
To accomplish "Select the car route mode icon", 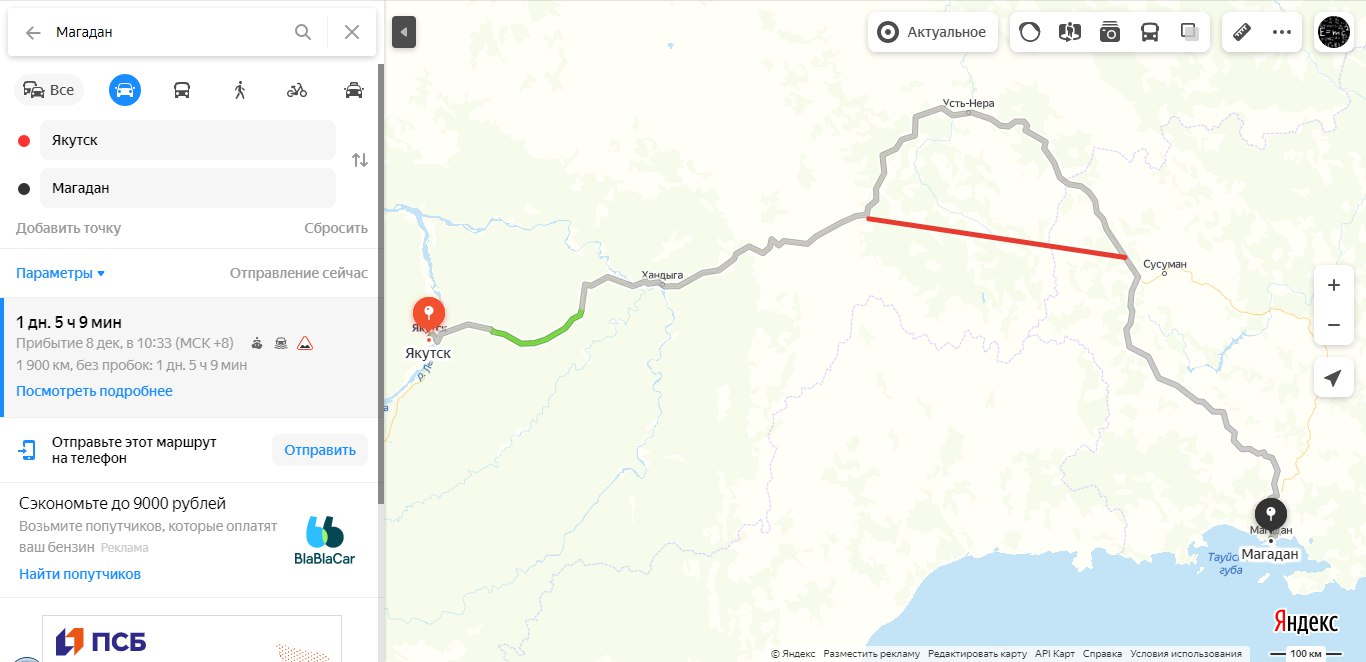I will click(x=125, y=90).
